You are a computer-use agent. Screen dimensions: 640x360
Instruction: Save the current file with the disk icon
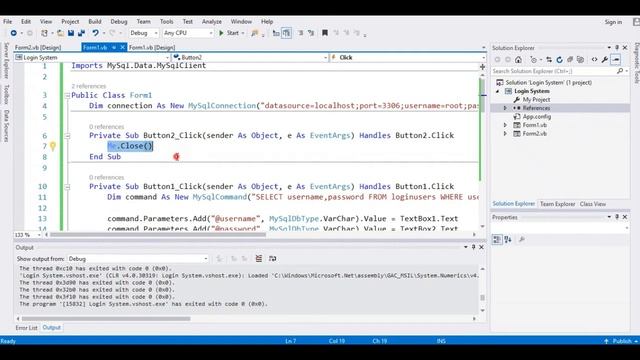71,33
